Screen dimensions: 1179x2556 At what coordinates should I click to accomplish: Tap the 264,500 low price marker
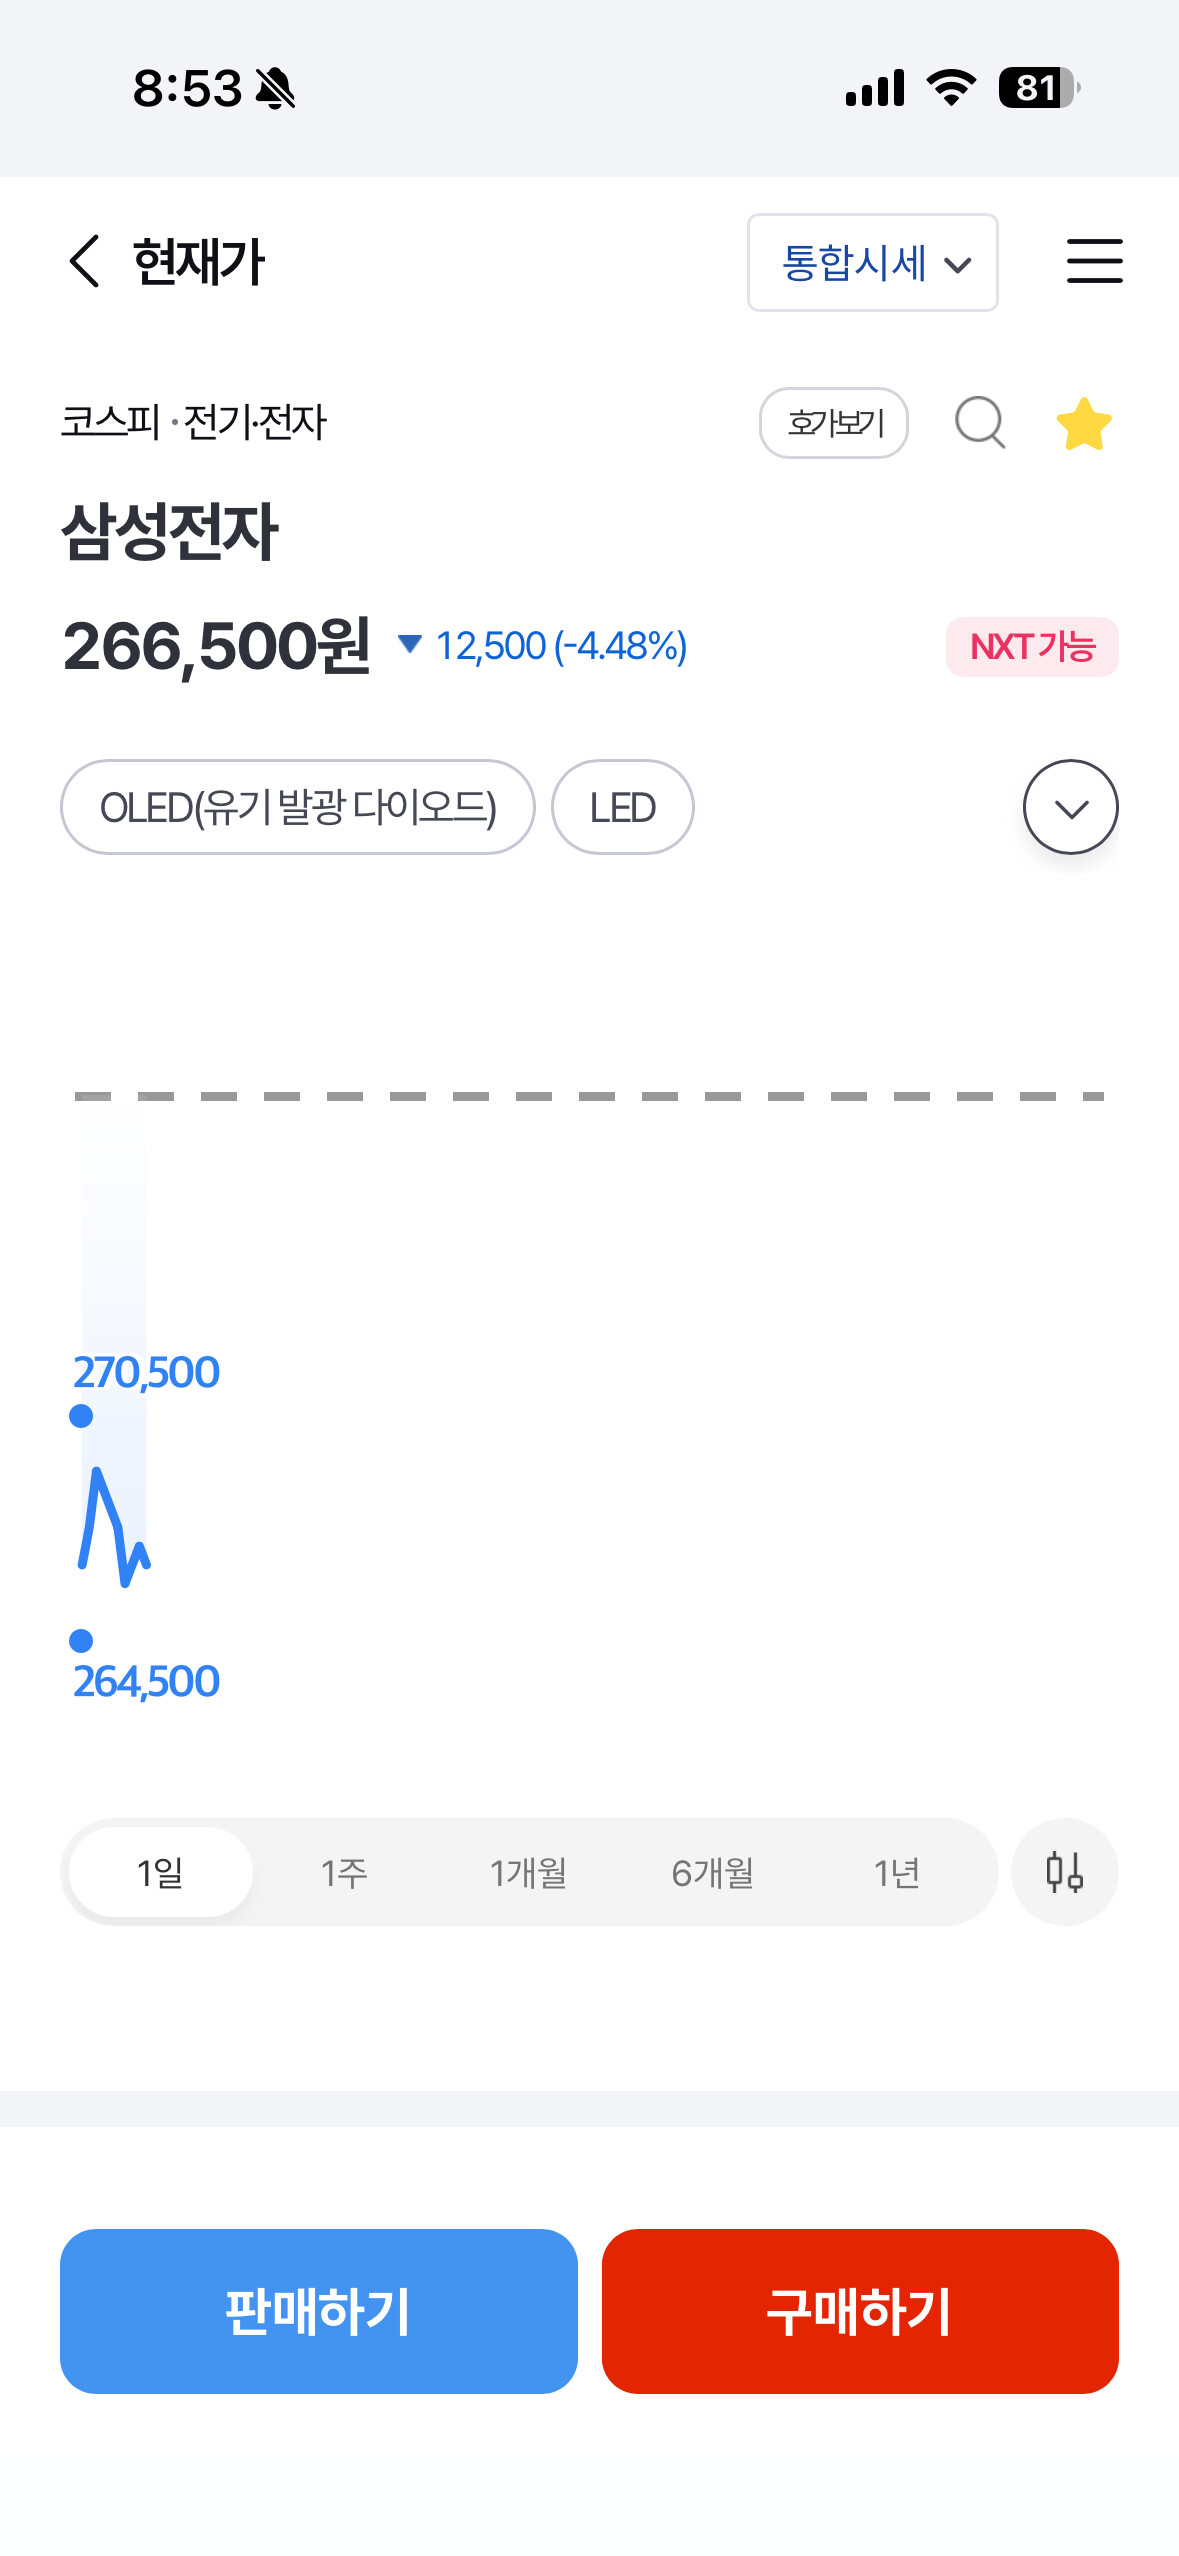point(146,1681)
